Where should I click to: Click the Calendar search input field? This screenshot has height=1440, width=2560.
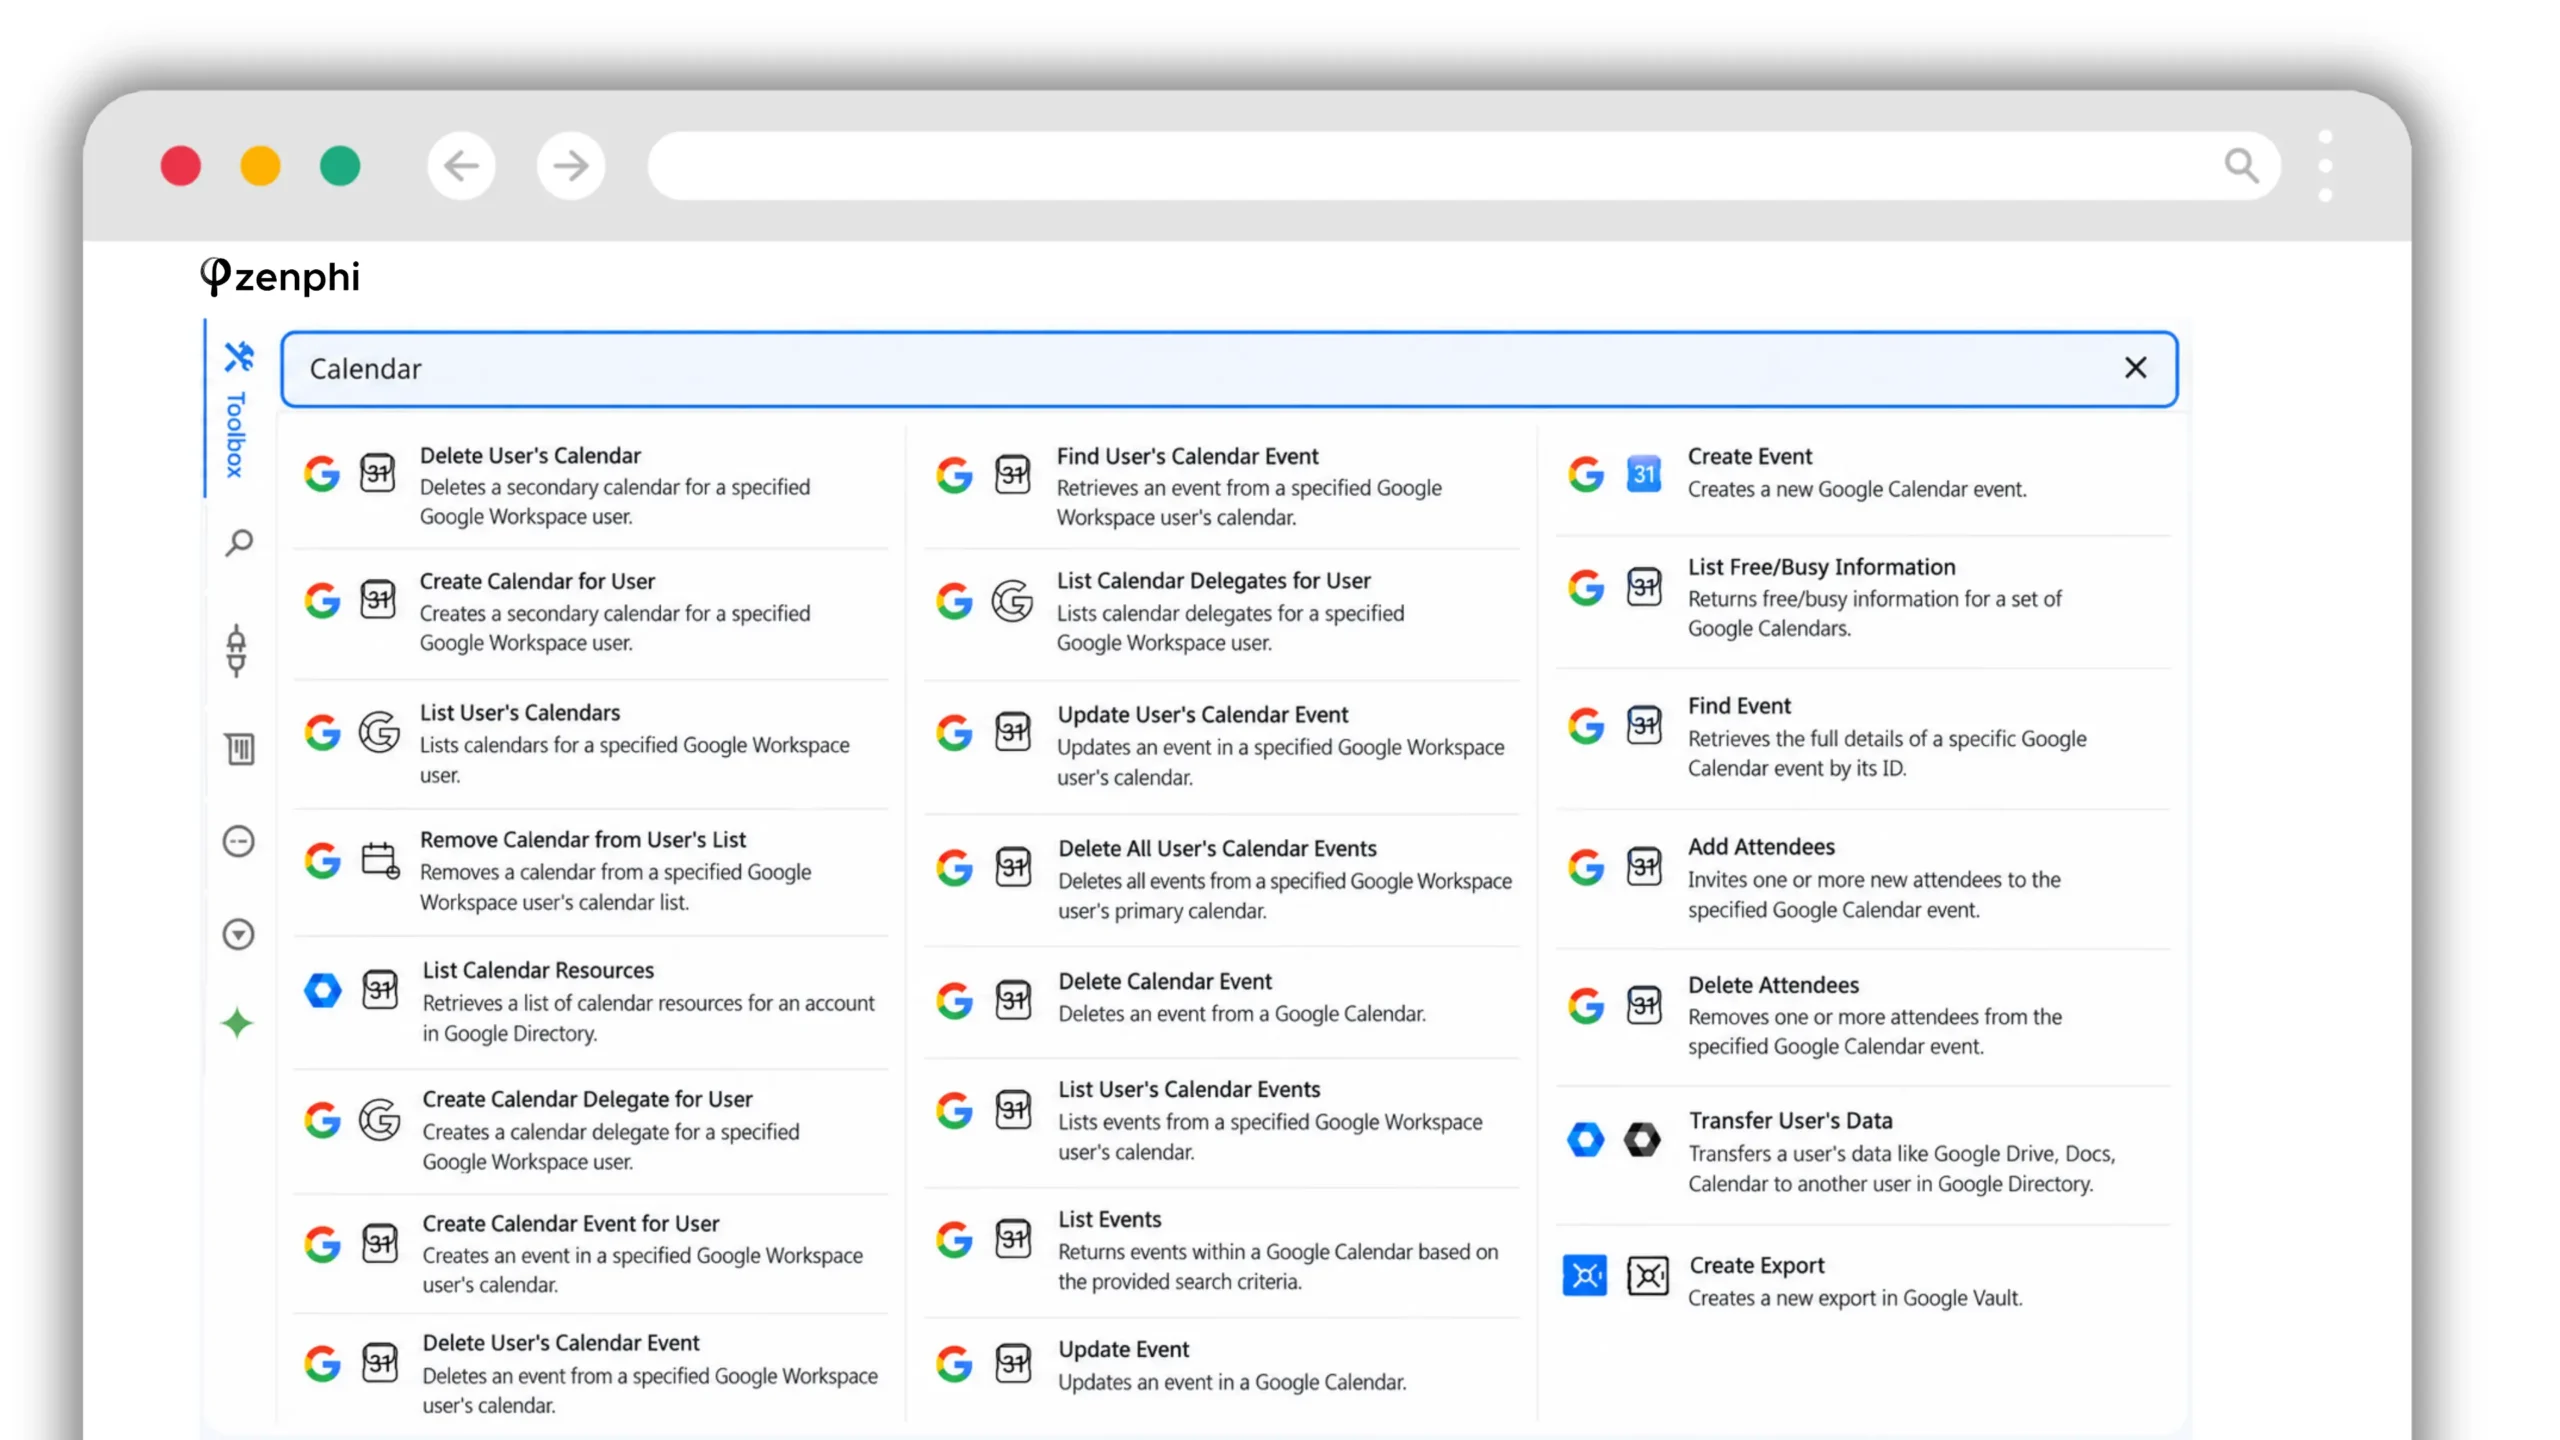(1228, 369)
